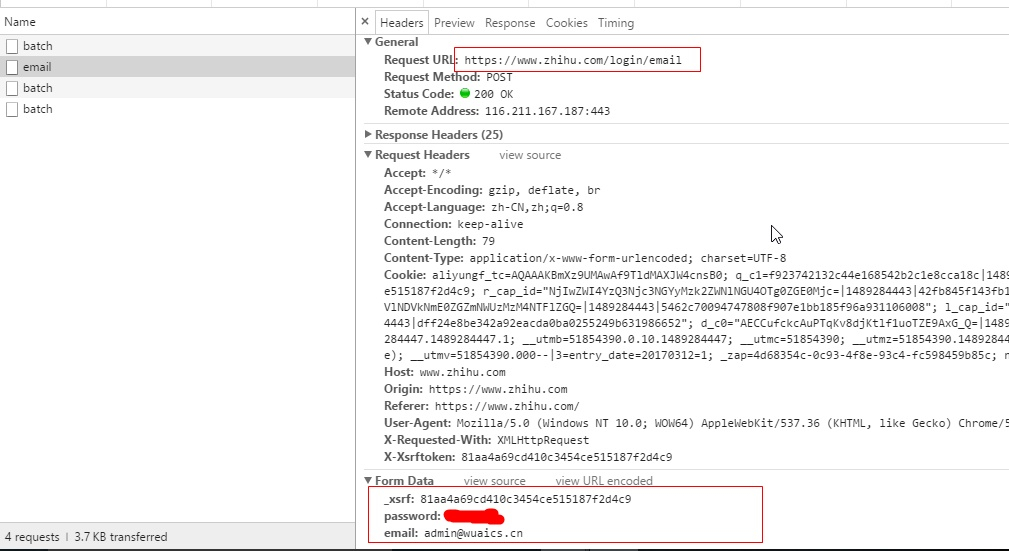The image size is (1009, 551).
Task: Collapse the Form Data section
Action: tap(368, 481)
